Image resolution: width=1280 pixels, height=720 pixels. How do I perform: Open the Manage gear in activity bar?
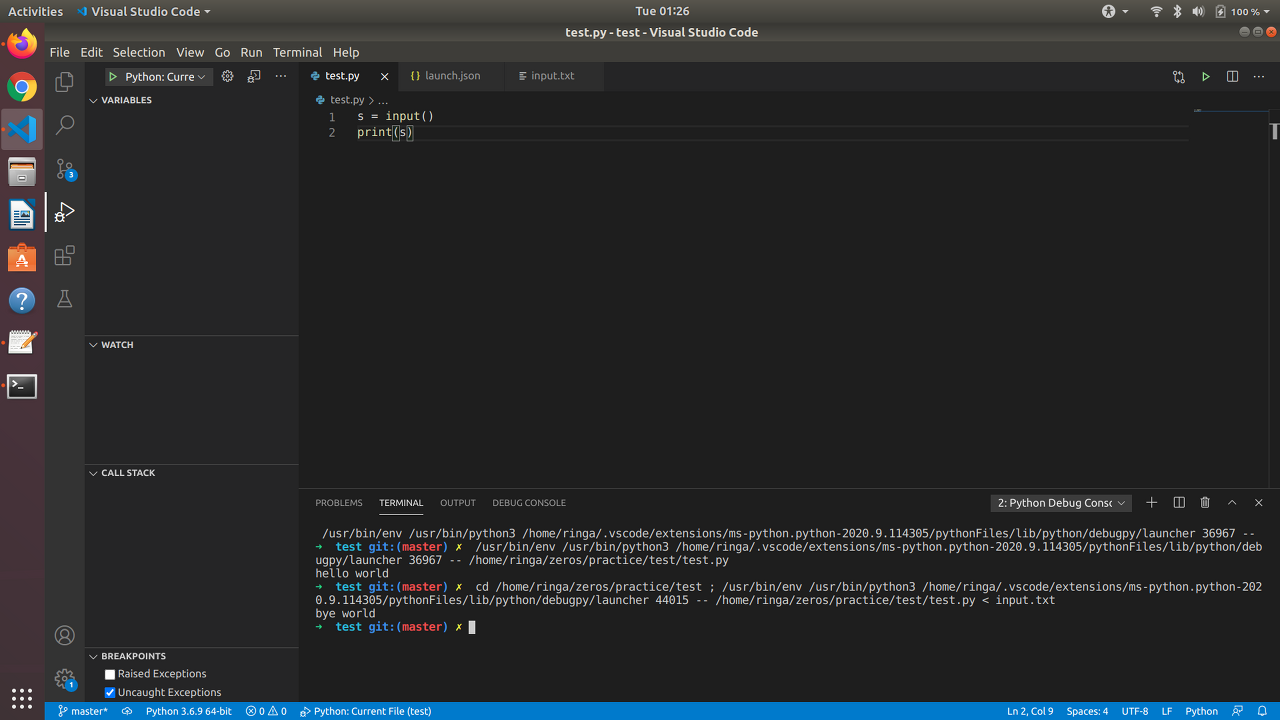[x=65, y=679]
